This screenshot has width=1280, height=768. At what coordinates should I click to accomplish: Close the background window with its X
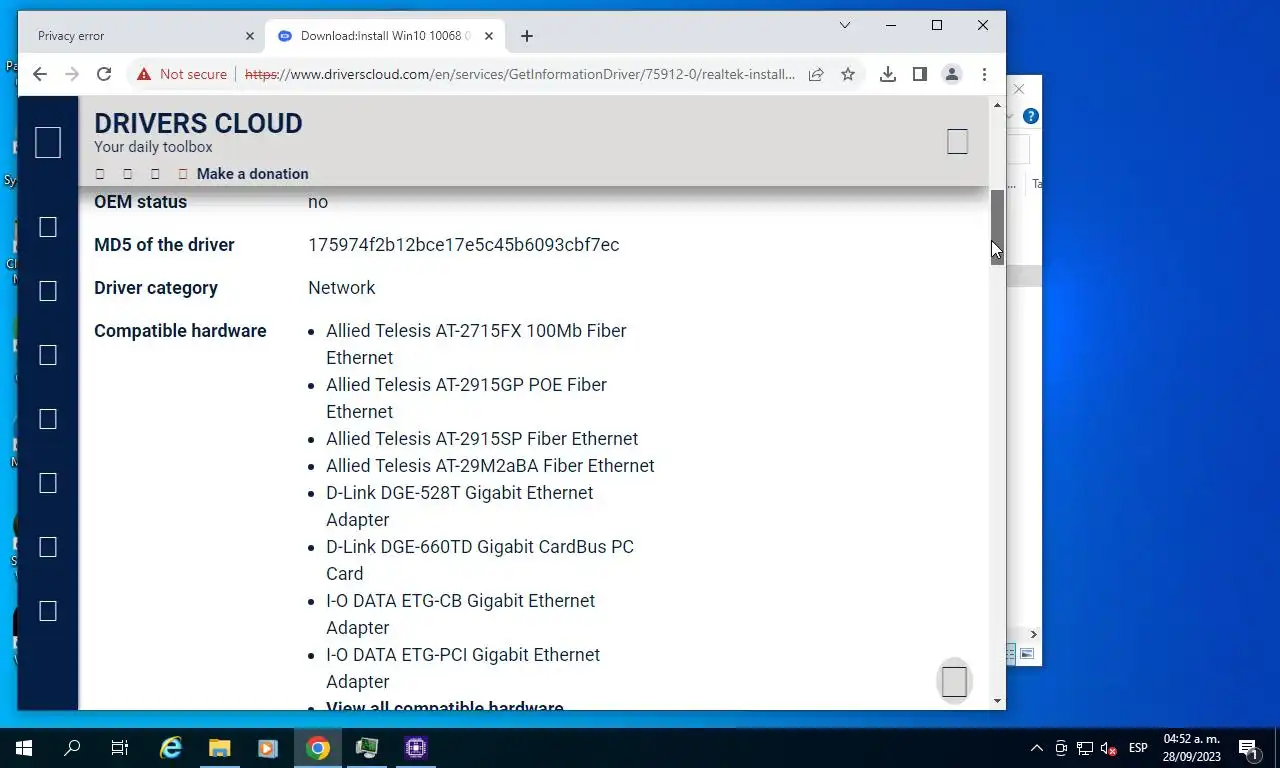tap(1019, 89)
